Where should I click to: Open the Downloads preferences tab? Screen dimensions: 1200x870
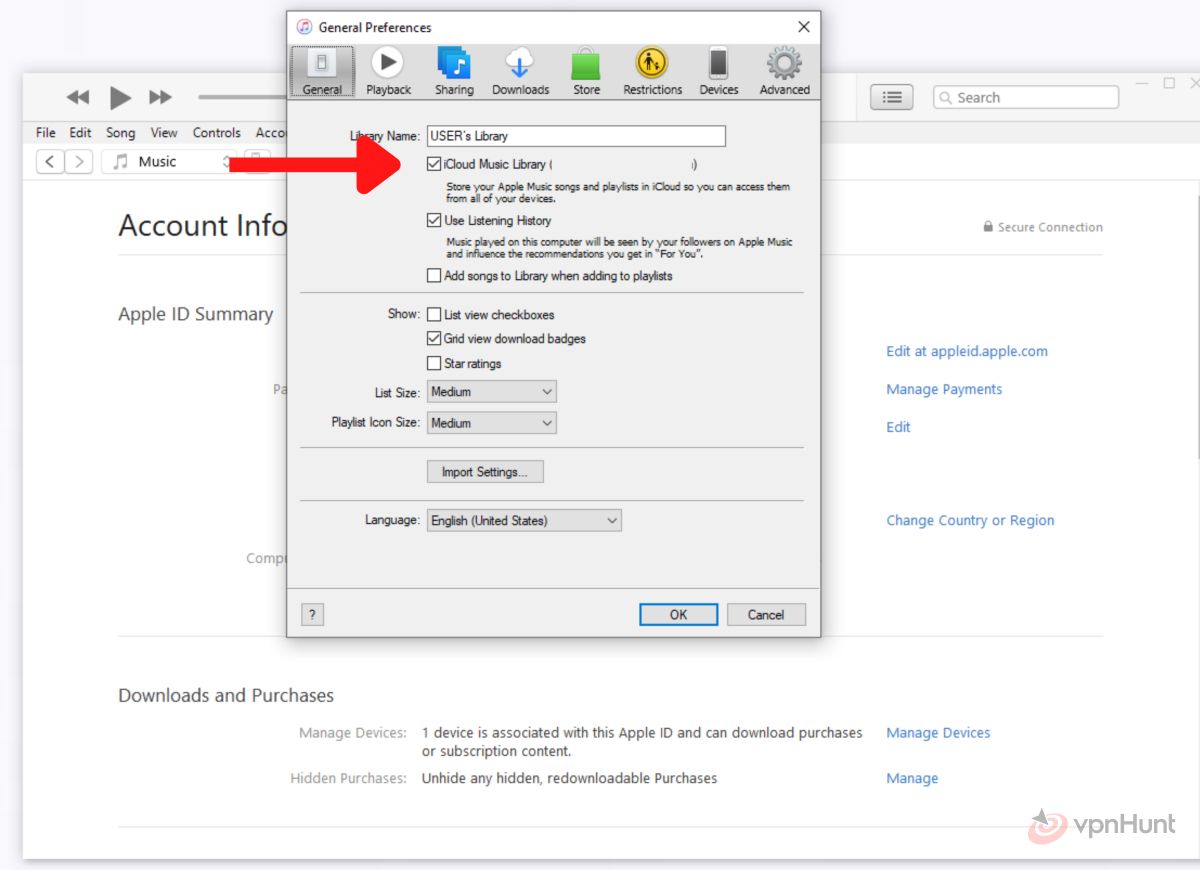[520, 71]
